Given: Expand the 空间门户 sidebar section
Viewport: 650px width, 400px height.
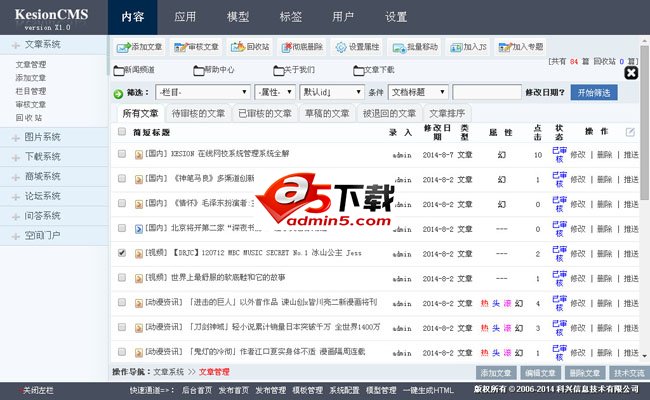Looking at the screenshot, I should pos(54,235).
